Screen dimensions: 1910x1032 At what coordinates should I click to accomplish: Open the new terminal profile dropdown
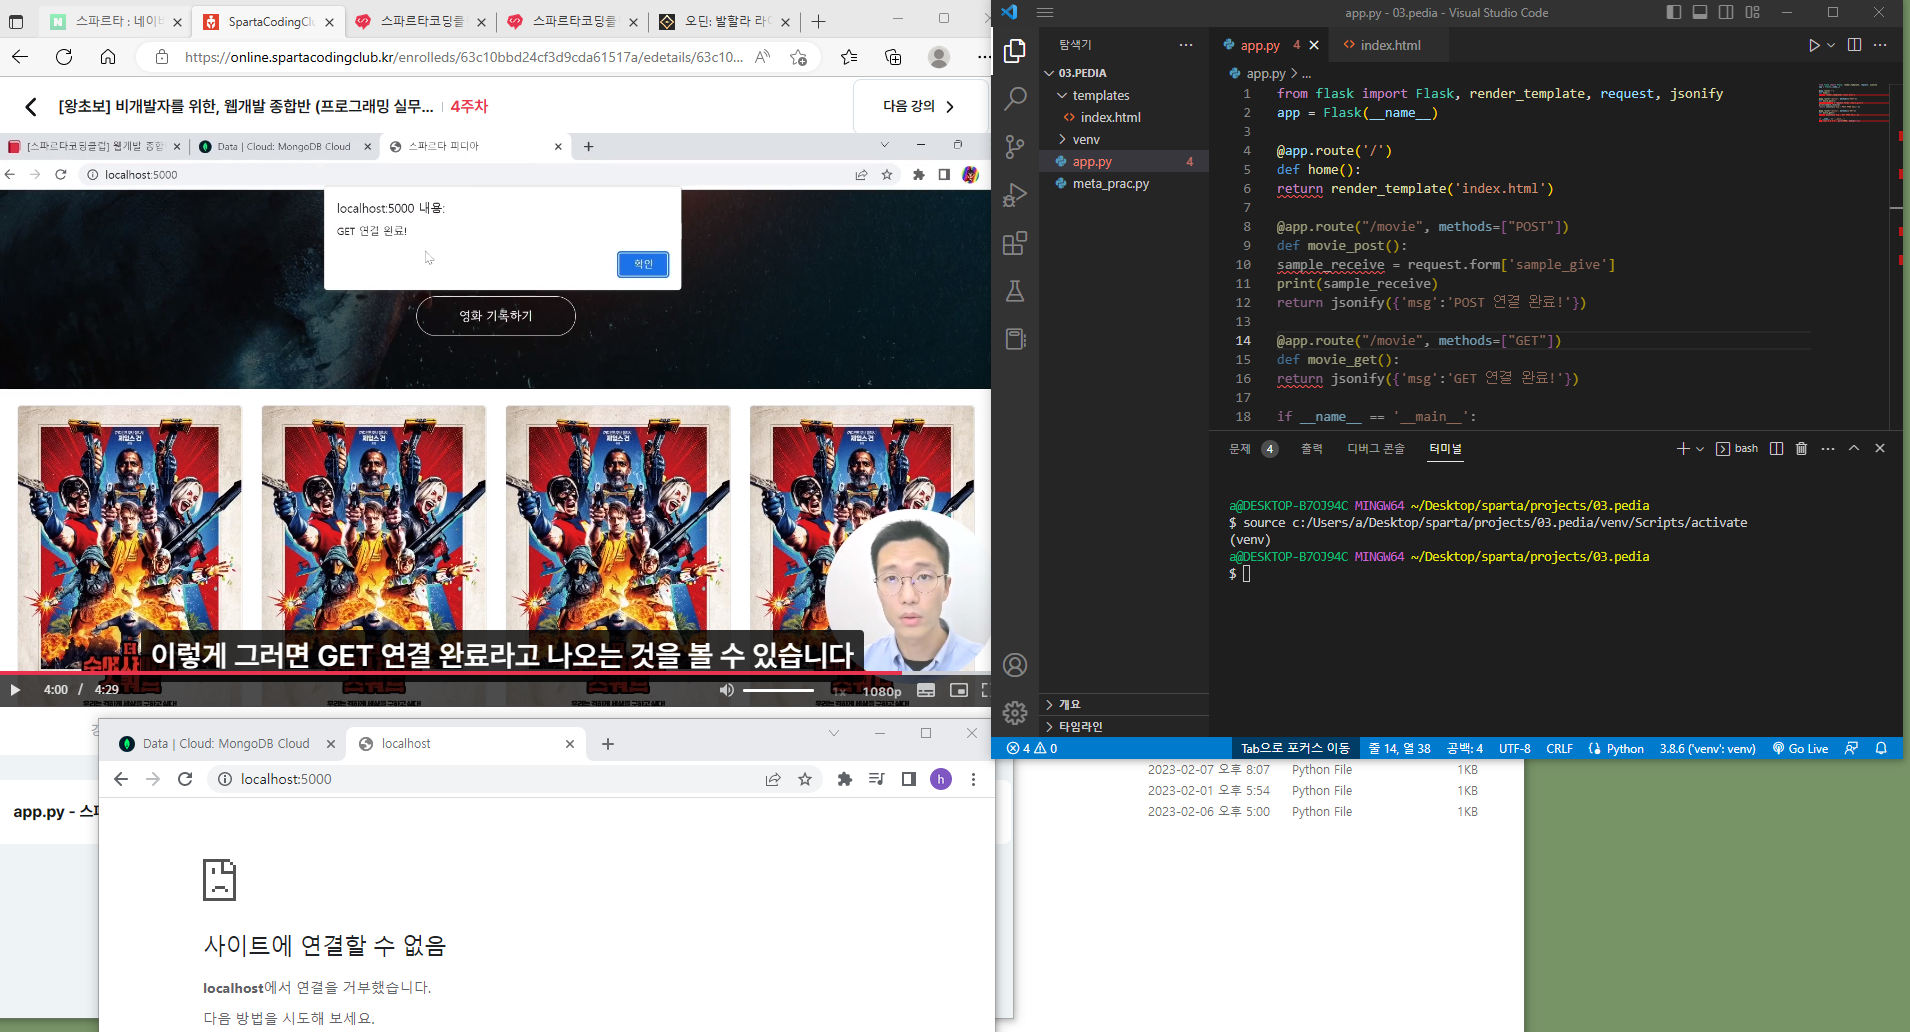click(1699, 449)
